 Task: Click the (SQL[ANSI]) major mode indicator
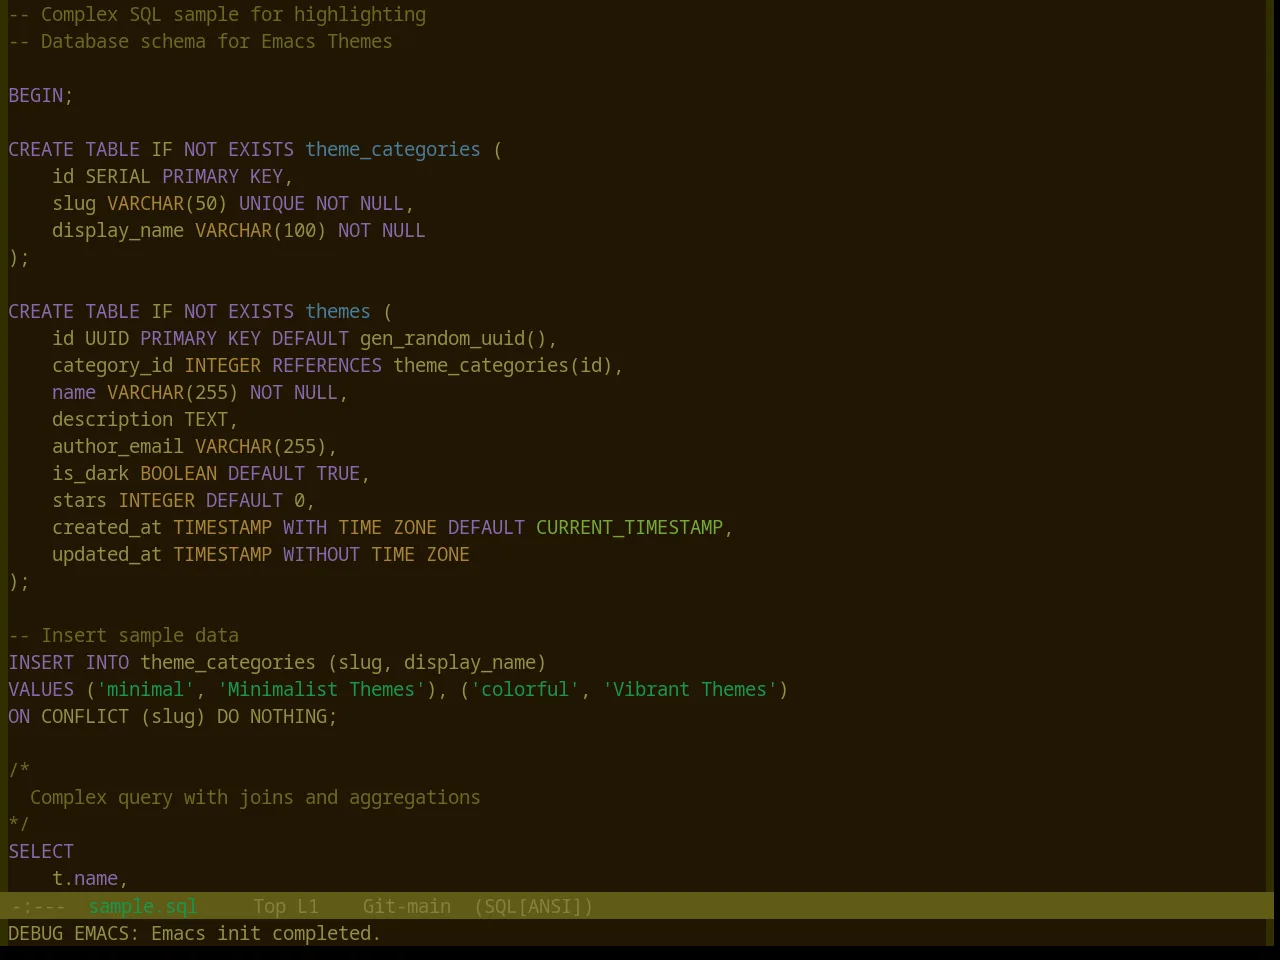(533, 906)
